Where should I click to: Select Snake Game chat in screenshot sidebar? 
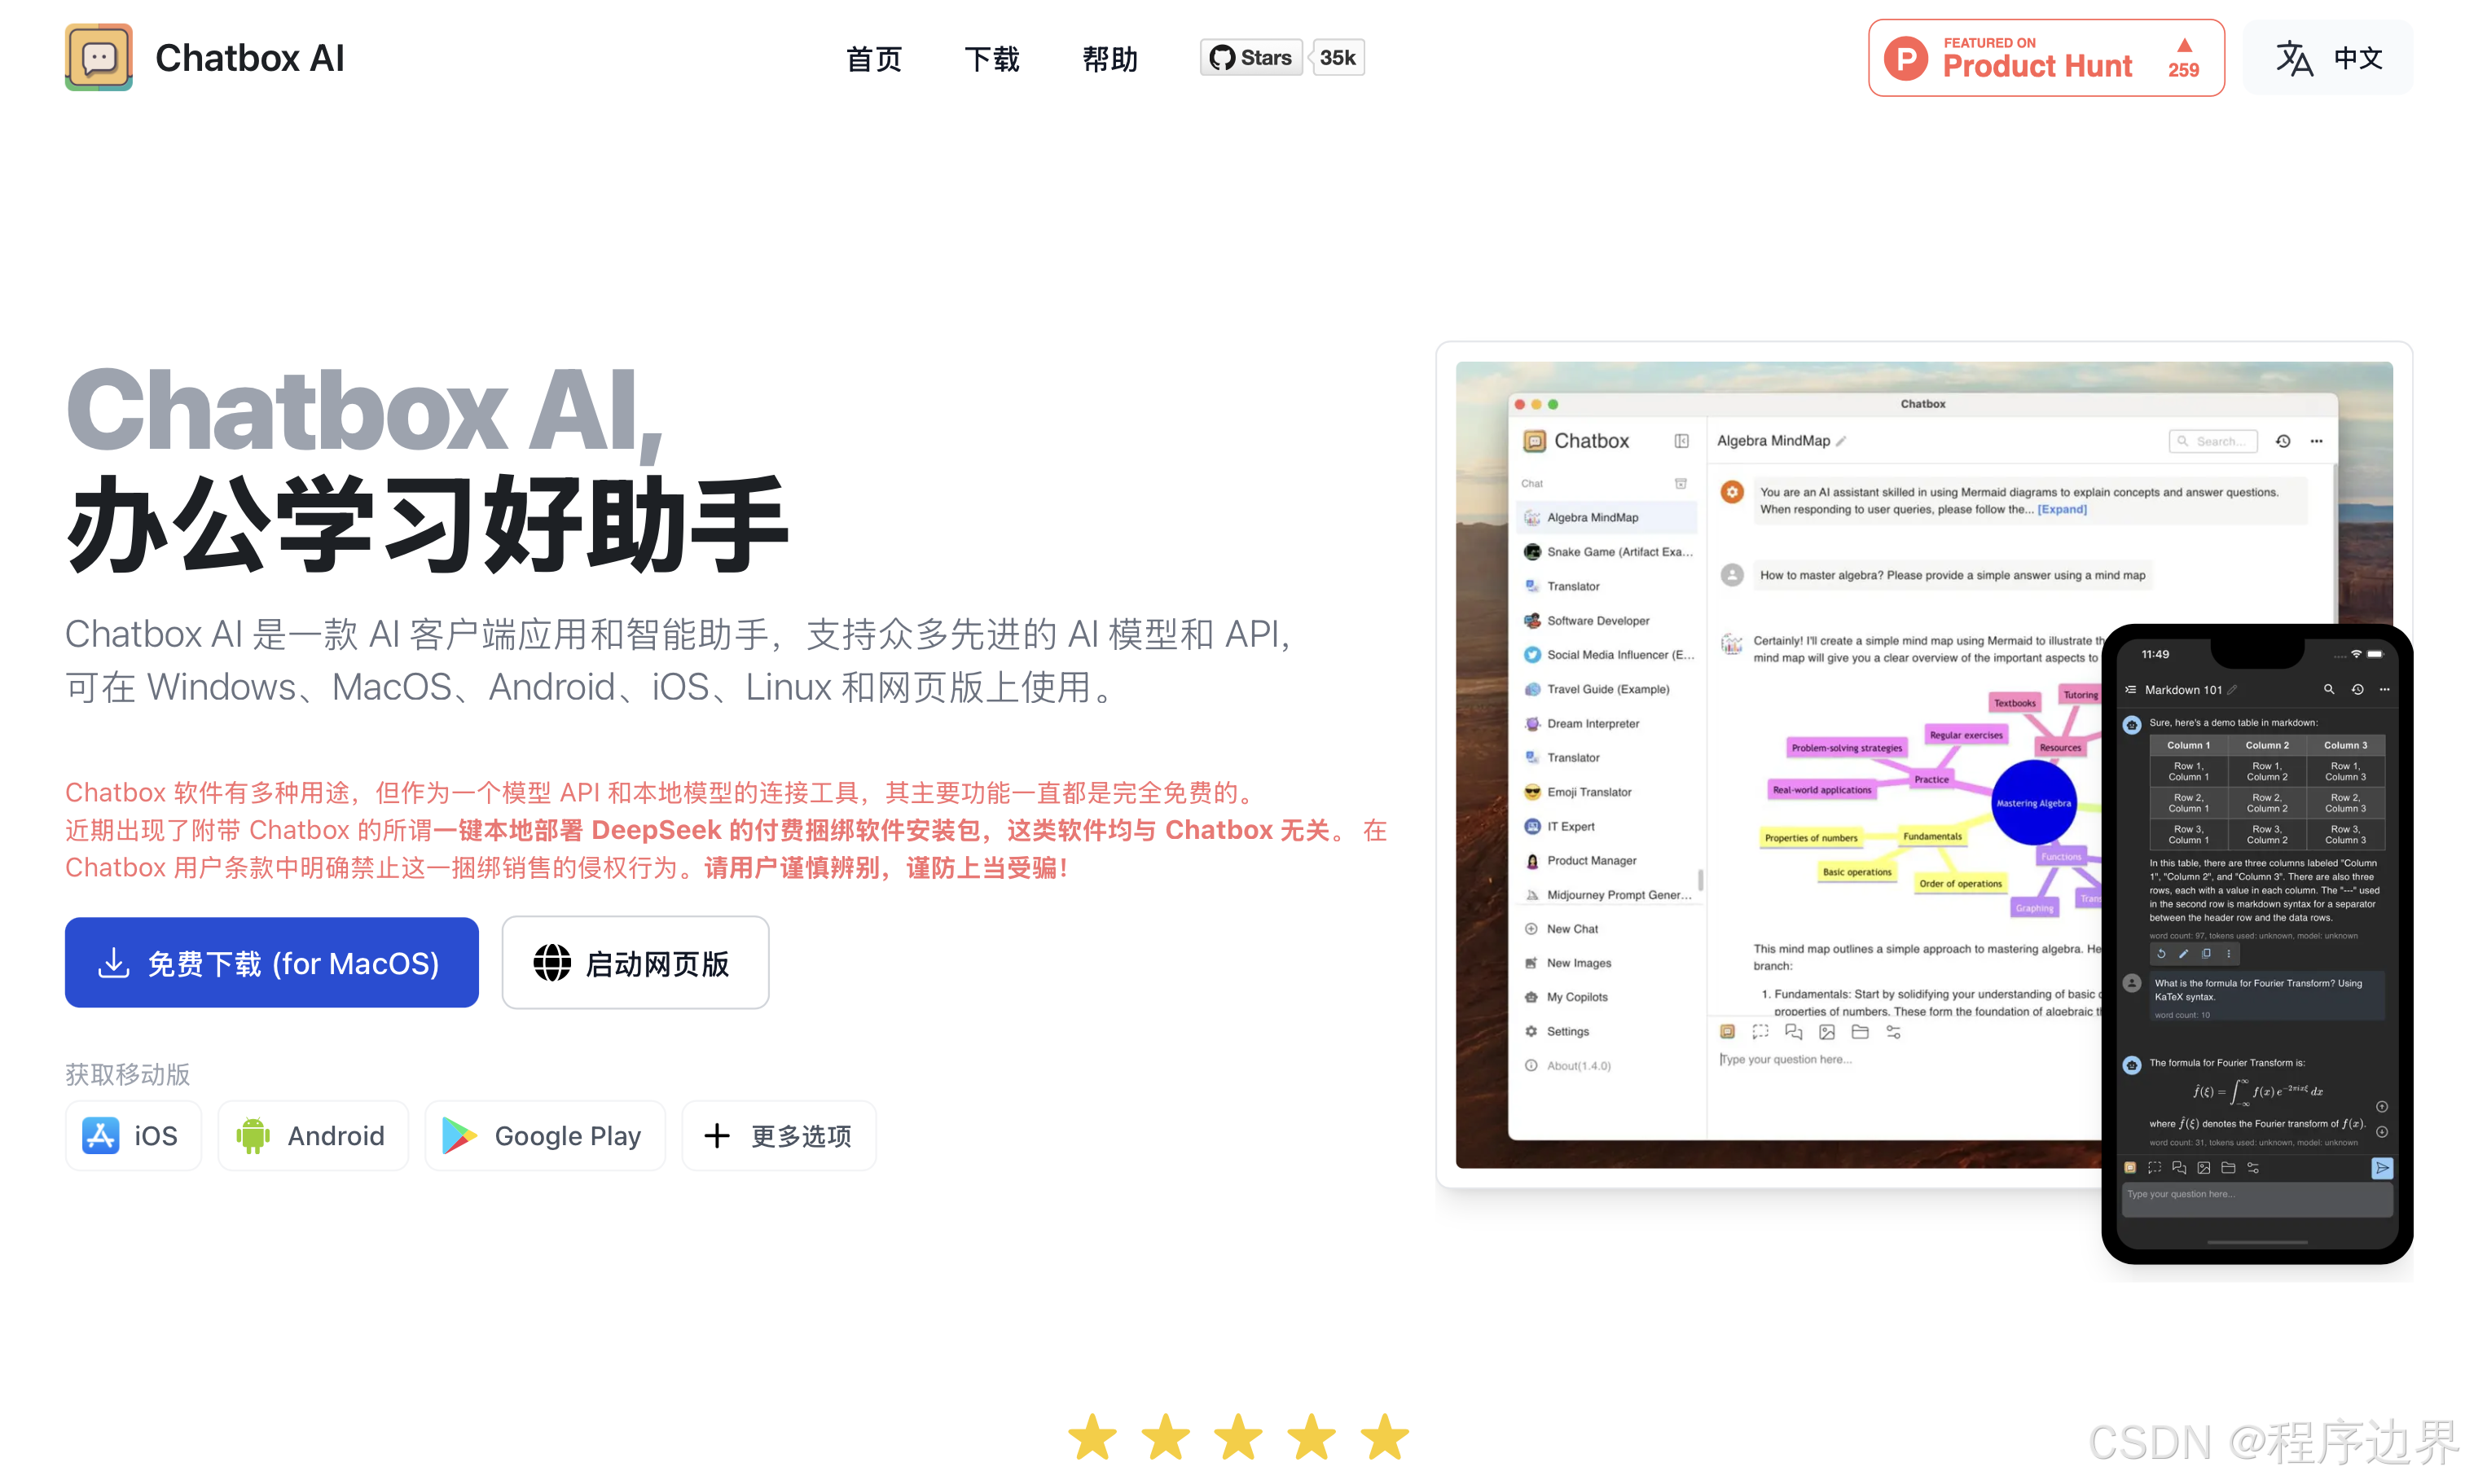point(1607,551)
